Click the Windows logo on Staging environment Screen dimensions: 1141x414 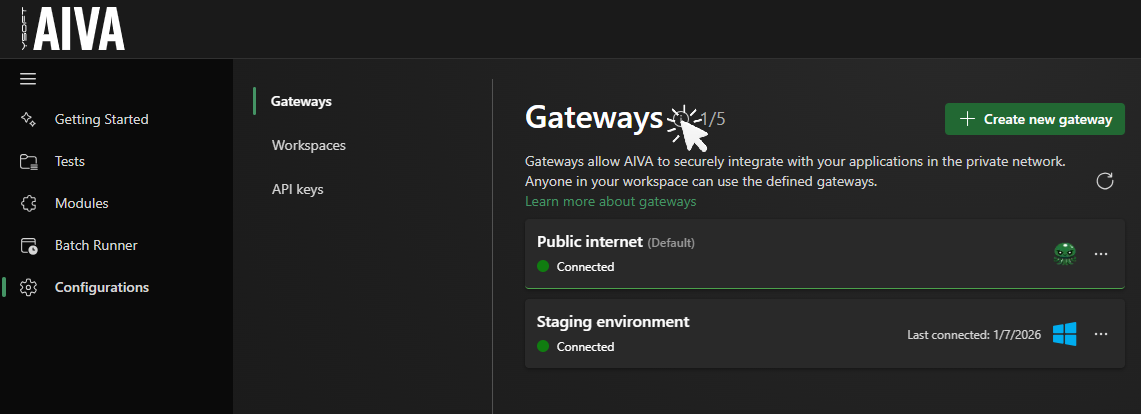[1065, 334]
